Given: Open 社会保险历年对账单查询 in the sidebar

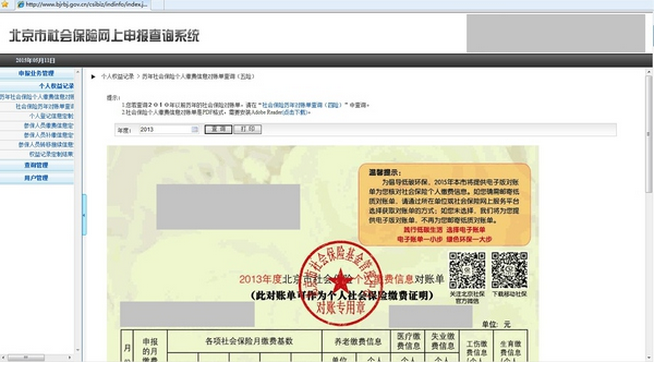Looking at the screenshot, I should pos(45,106).
